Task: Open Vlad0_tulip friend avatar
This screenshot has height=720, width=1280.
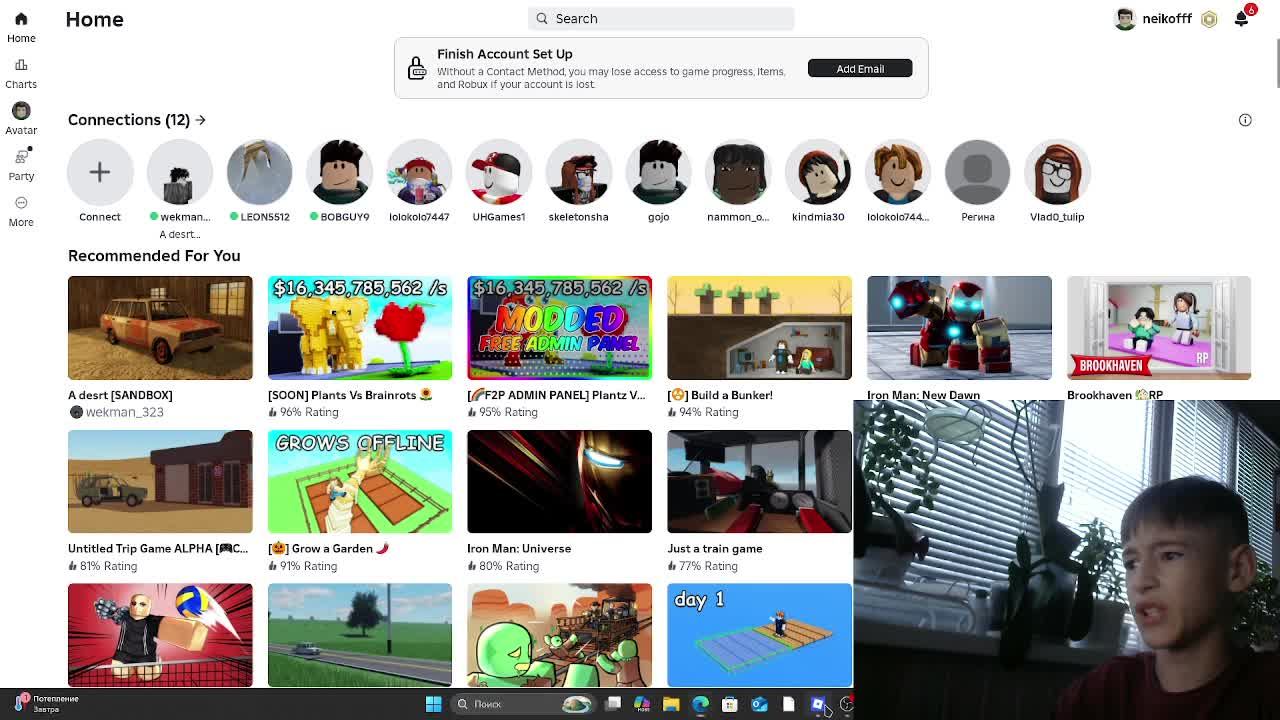Action: pos(1057,172)
